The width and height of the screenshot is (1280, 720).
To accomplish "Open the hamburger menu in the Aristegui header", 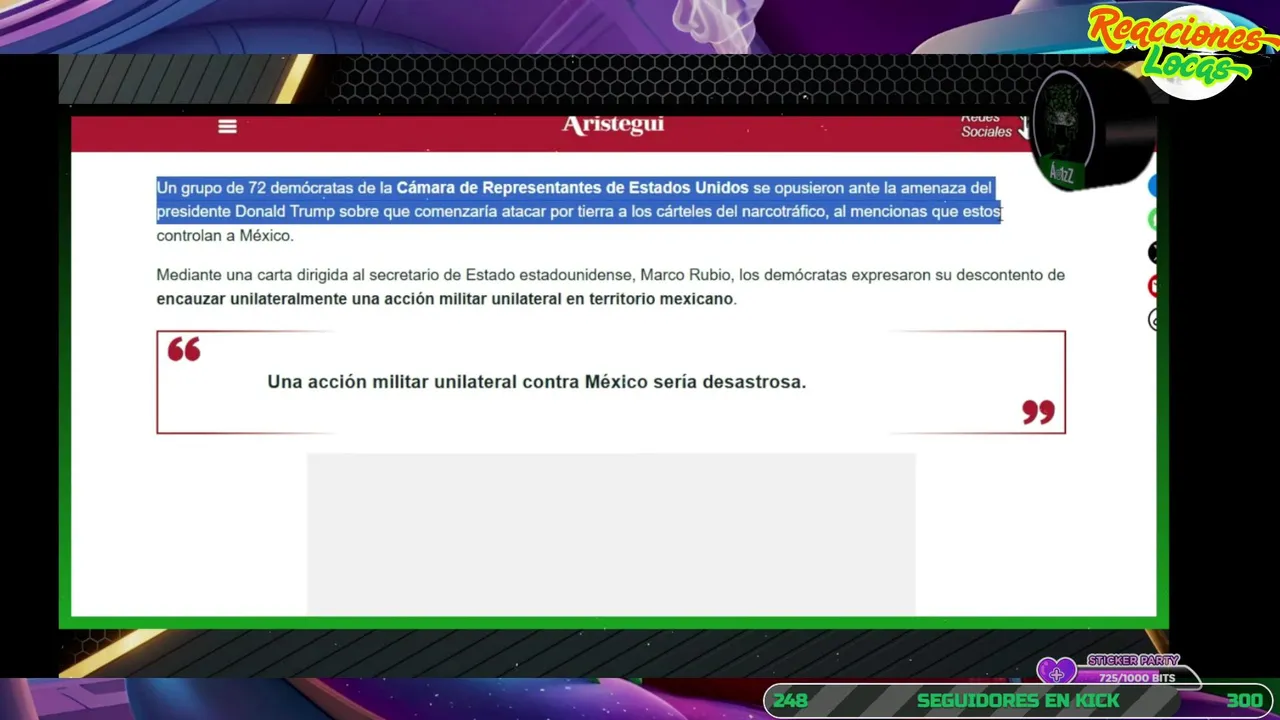I will click(x=227, y=126).
